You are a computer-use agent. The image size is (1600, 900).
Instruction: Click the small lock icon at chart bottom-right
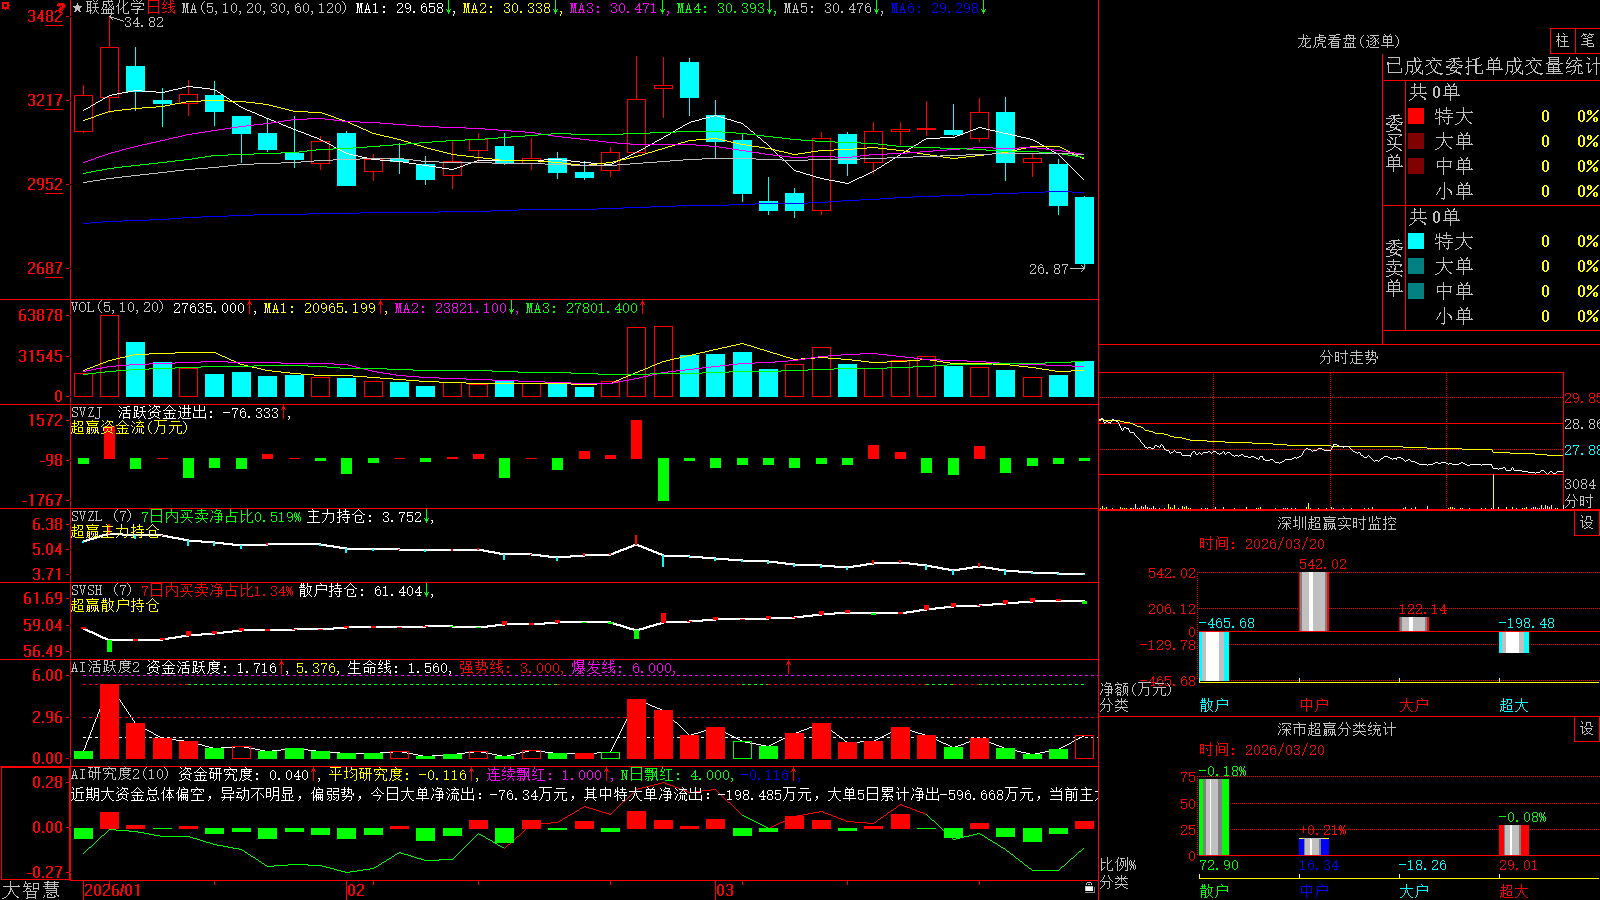pyautogui.click(x=1090, y=887)
